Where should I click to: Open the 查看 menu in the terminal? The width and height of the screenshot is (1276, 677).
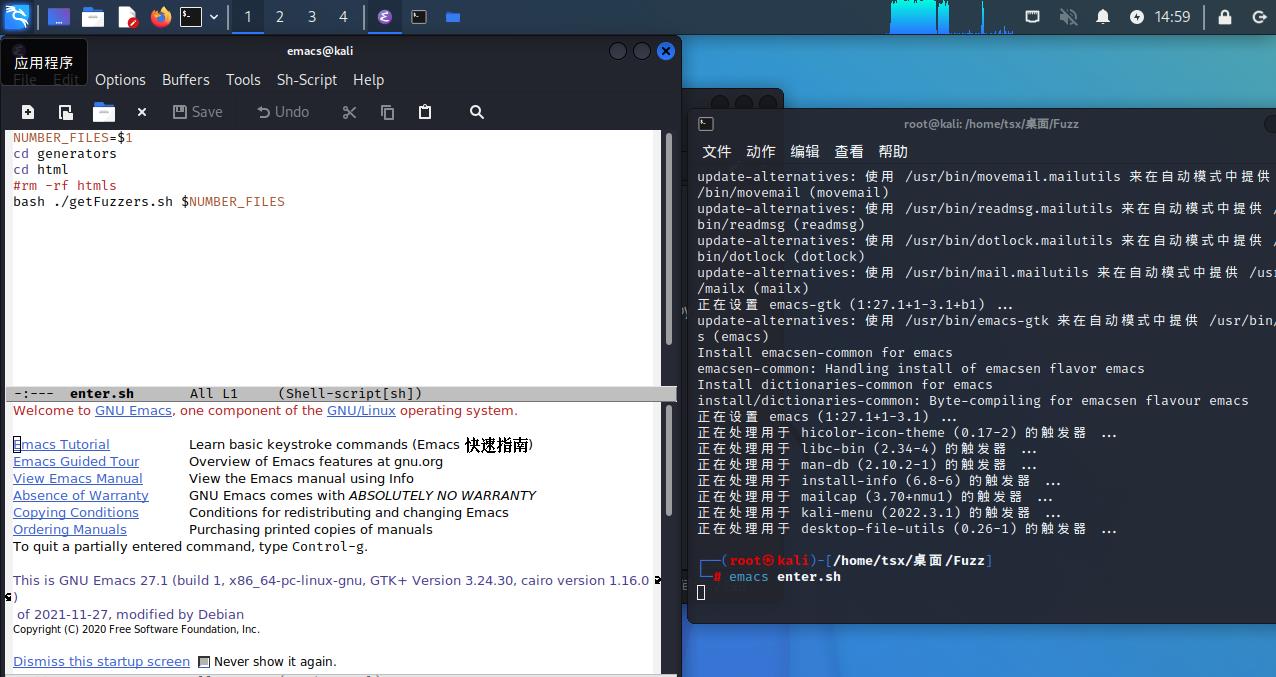849,152
